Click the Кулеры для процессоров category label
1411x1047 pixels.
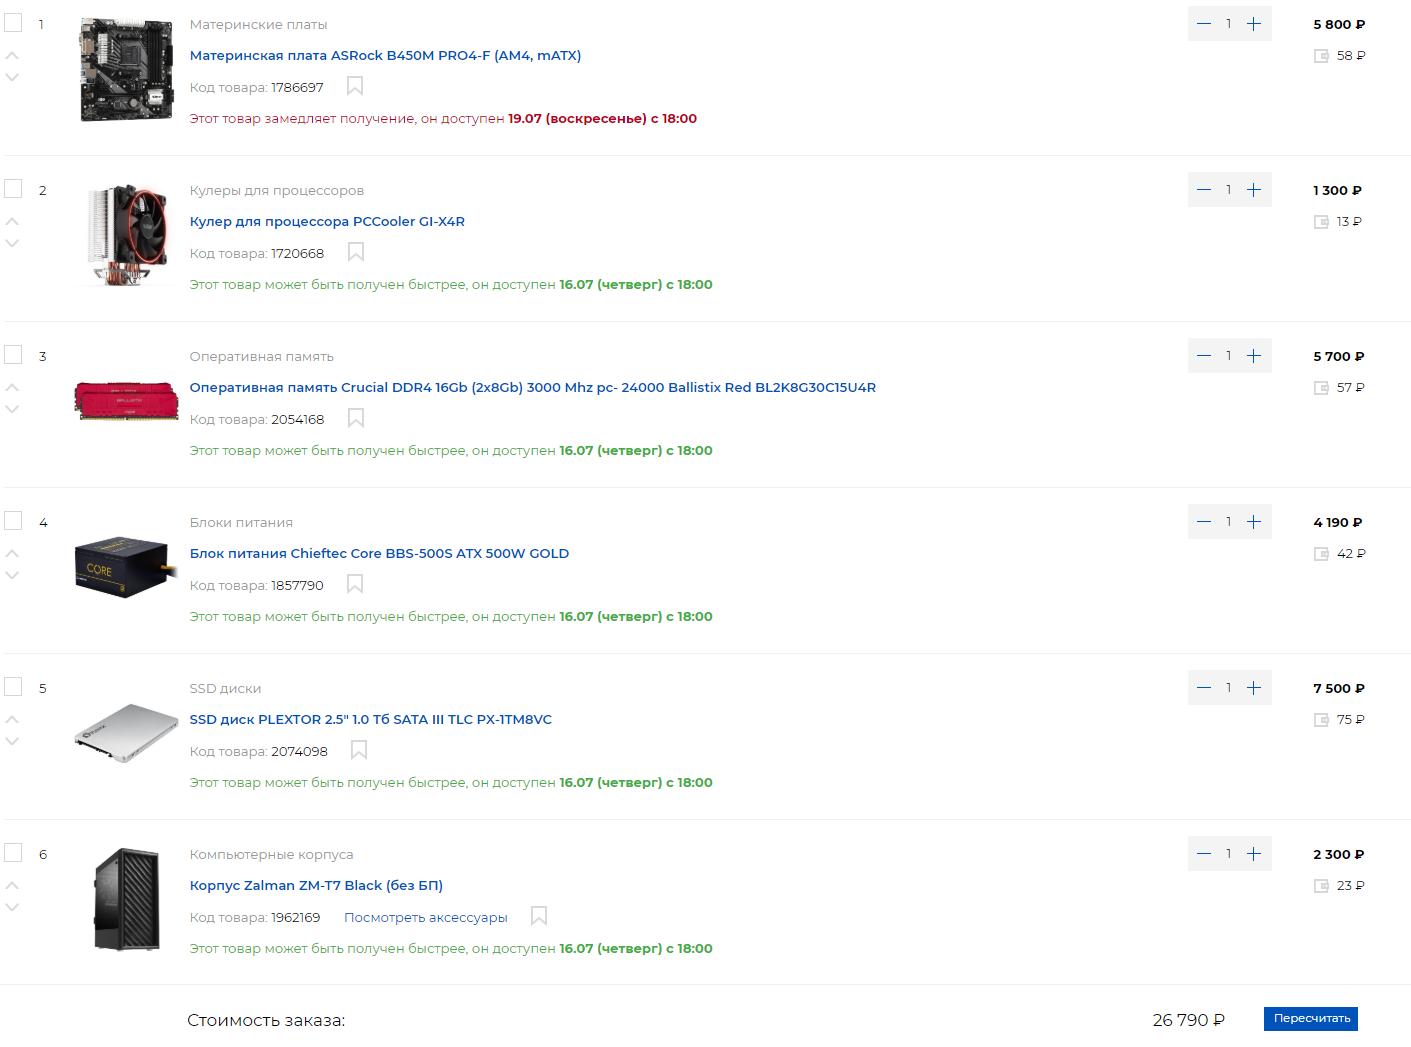coord(277,190)
